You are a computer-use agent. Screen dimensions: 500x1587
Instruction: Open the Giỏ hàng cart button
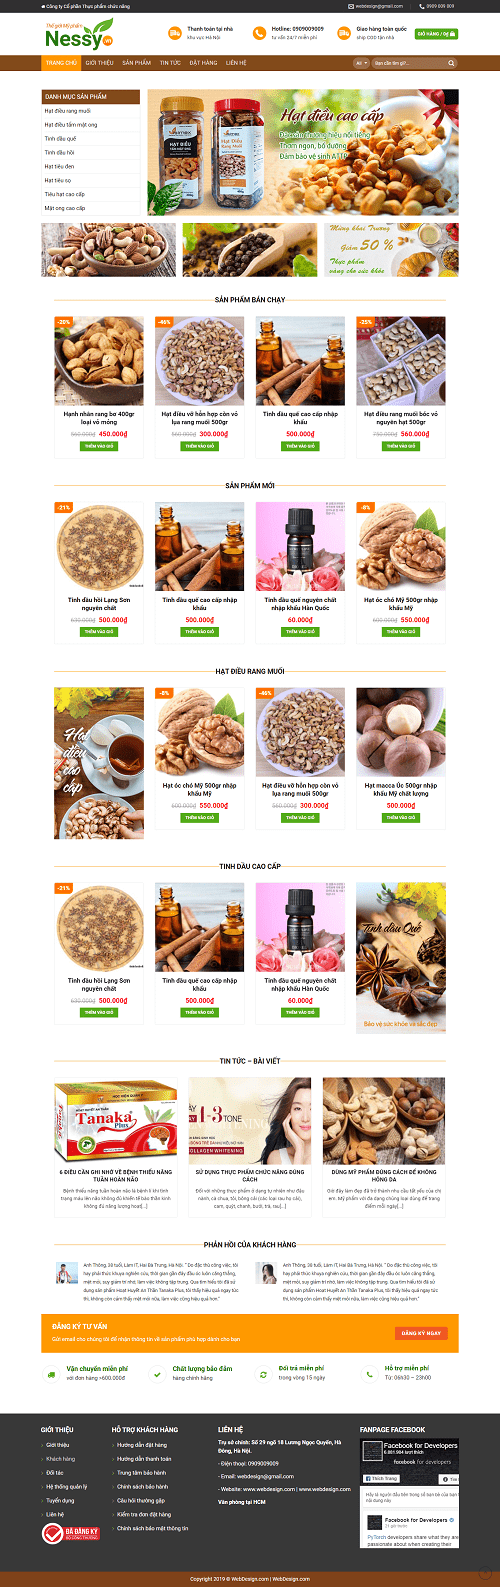coord(436,33)
